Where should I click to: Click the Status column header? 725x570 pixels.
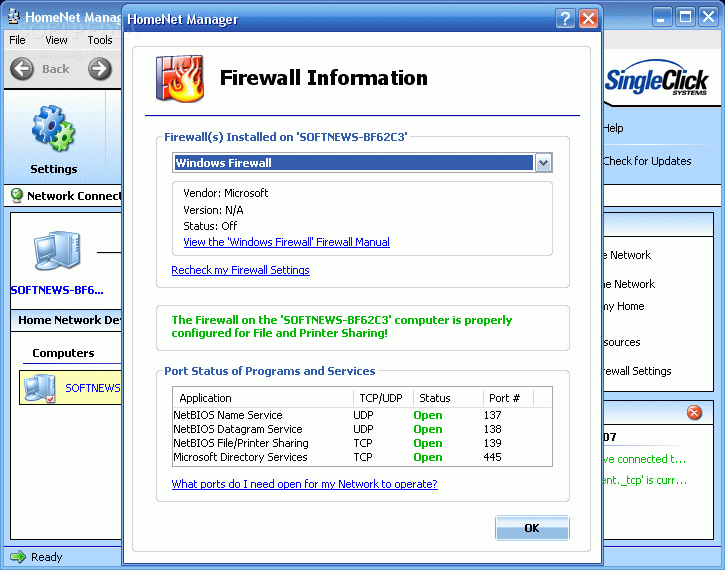[x=448, y=398]
